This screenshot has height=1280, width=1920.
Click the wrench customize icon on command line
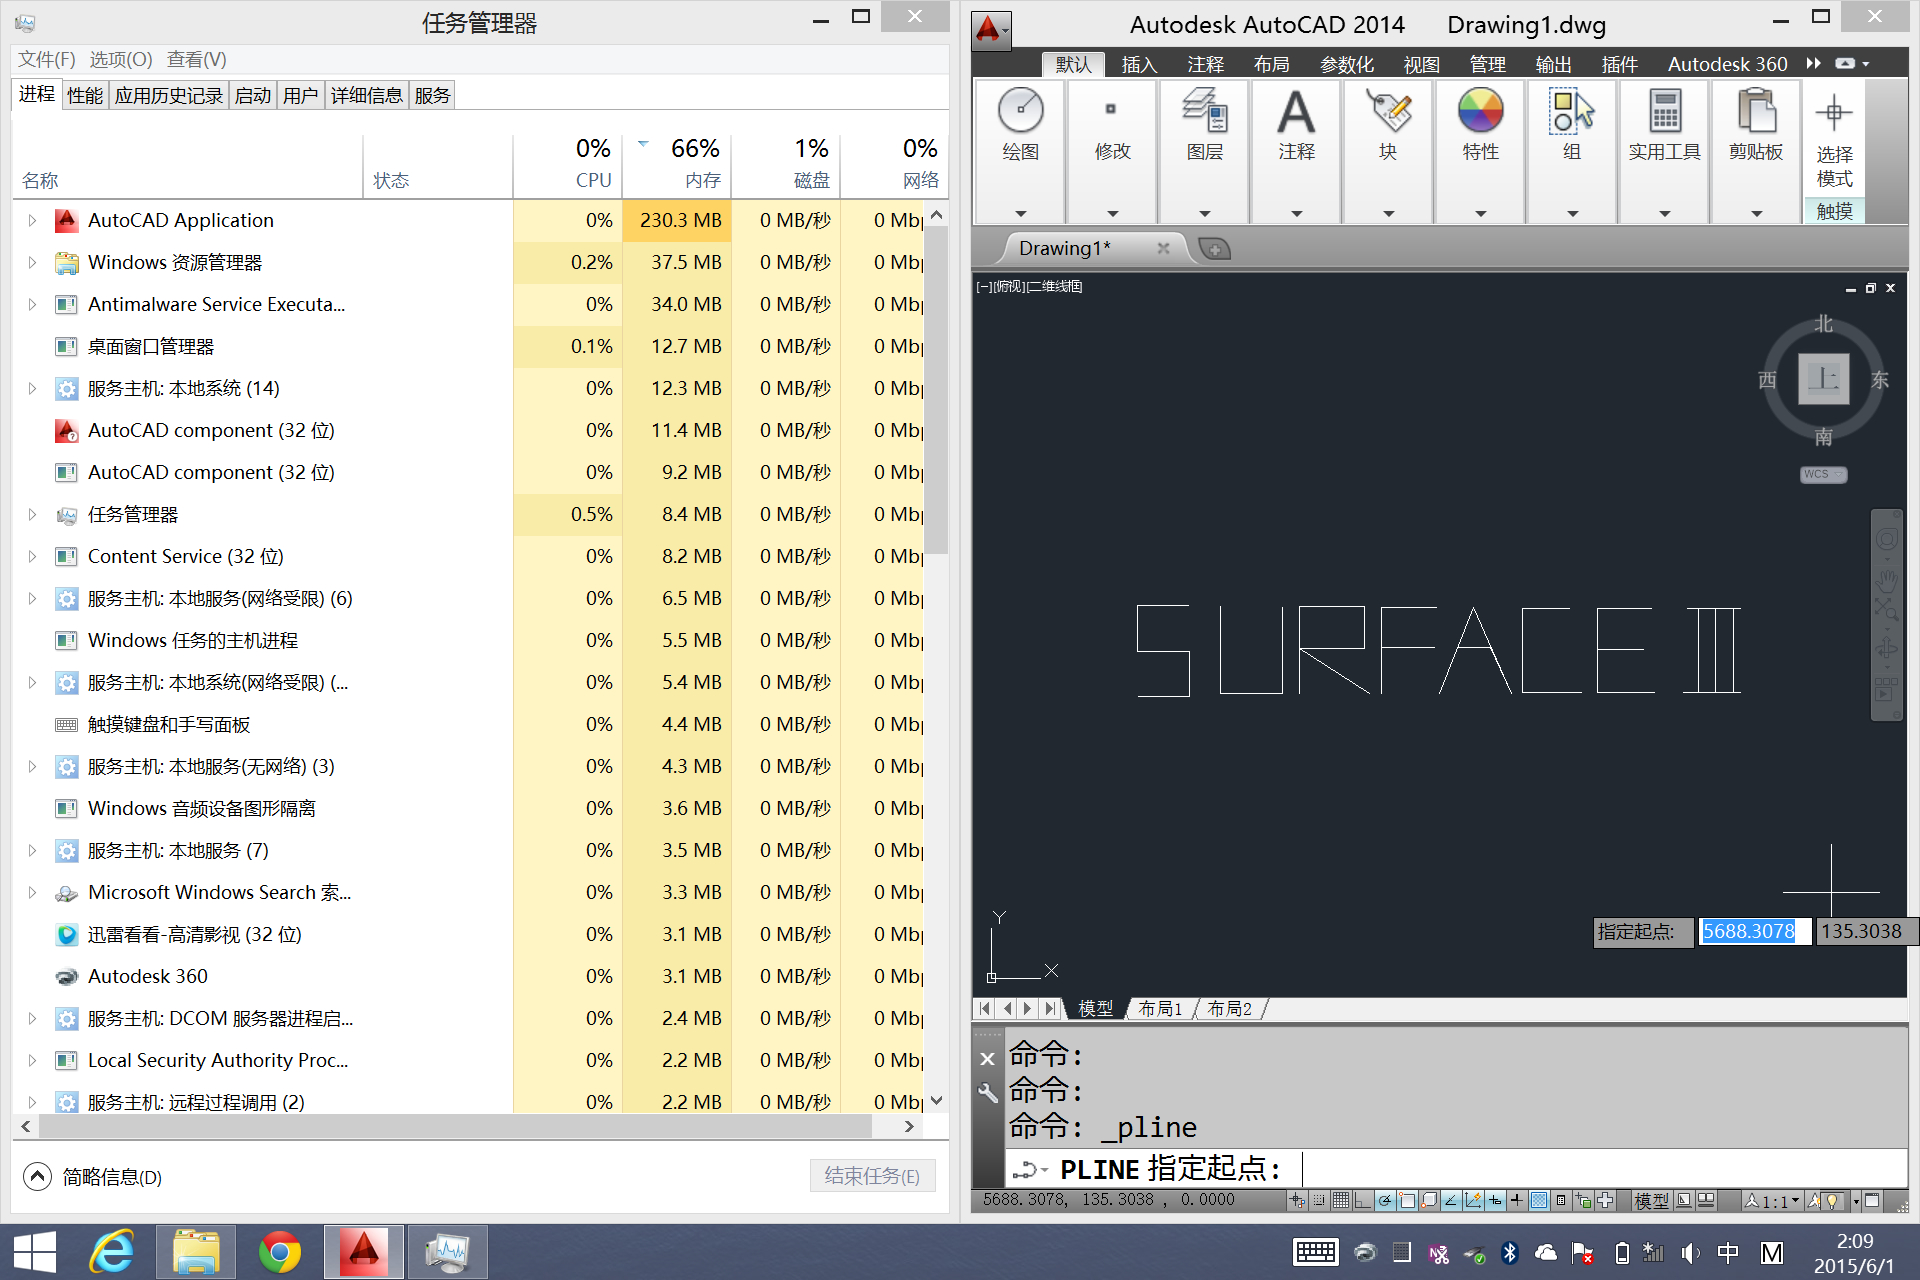[x=988, y=1093]
